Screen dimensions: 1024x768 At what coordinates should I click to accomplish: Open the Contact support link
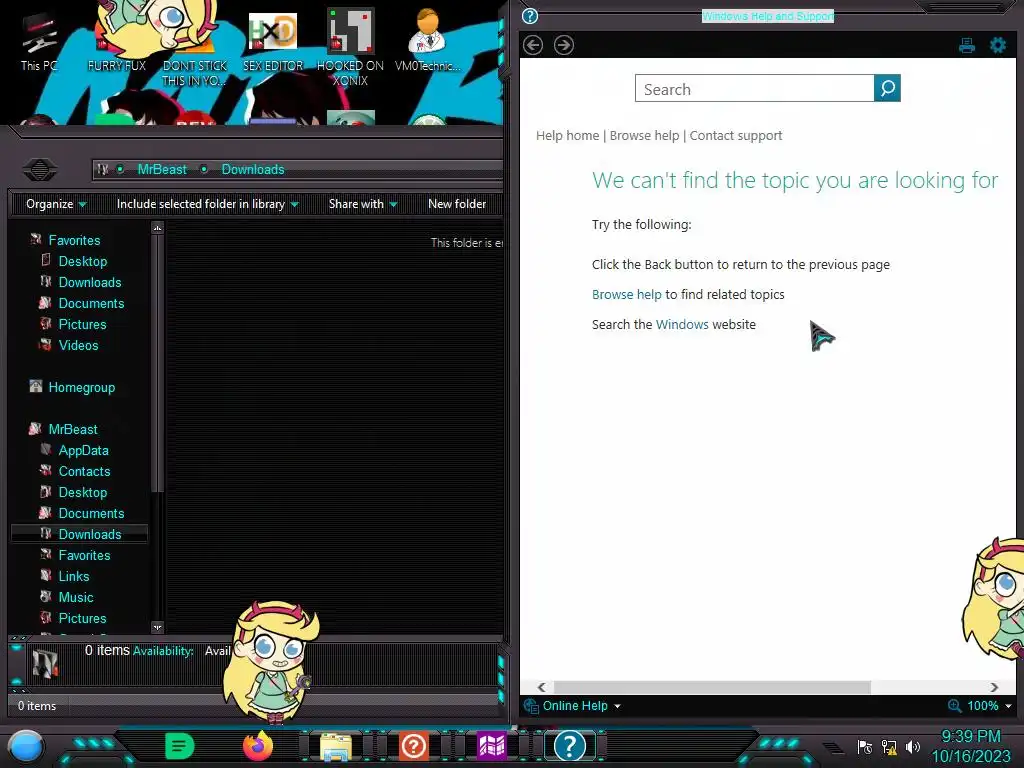(735, 135)
